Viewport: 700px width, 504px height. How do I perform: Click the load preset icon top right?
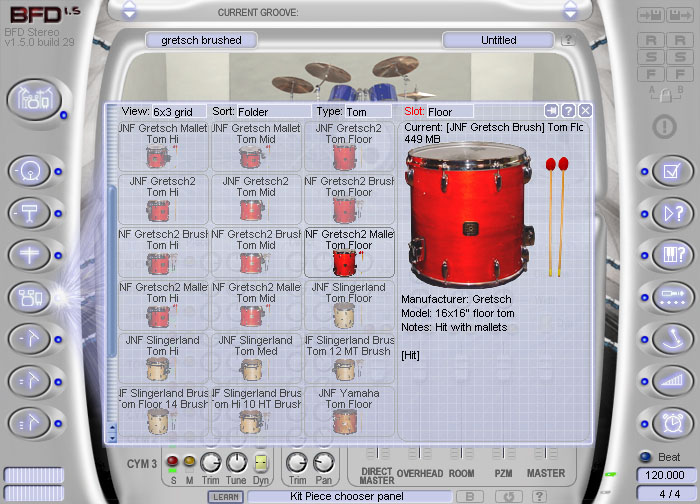[650, 15]
